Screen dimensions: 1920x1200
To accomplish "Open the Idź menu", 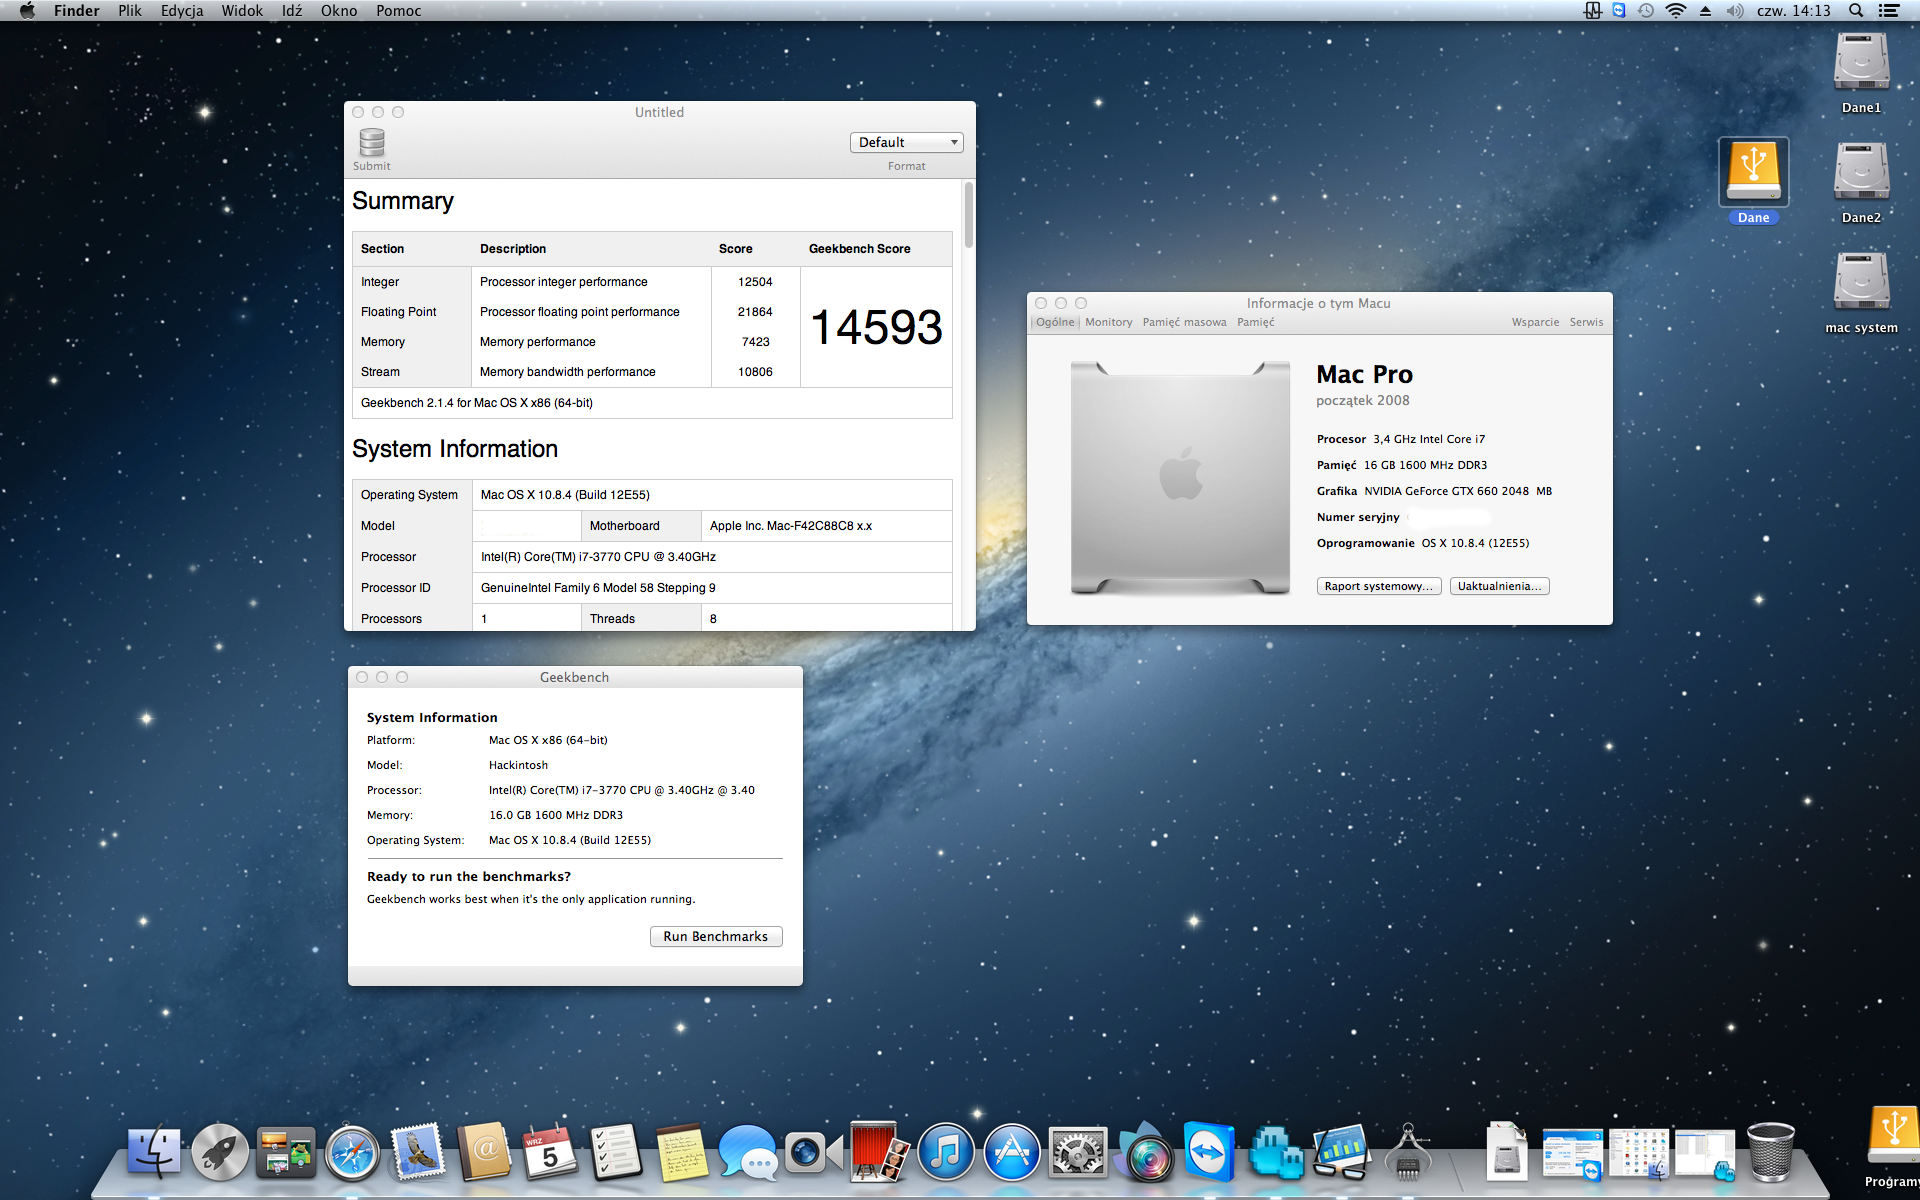I will click(292, 11).
